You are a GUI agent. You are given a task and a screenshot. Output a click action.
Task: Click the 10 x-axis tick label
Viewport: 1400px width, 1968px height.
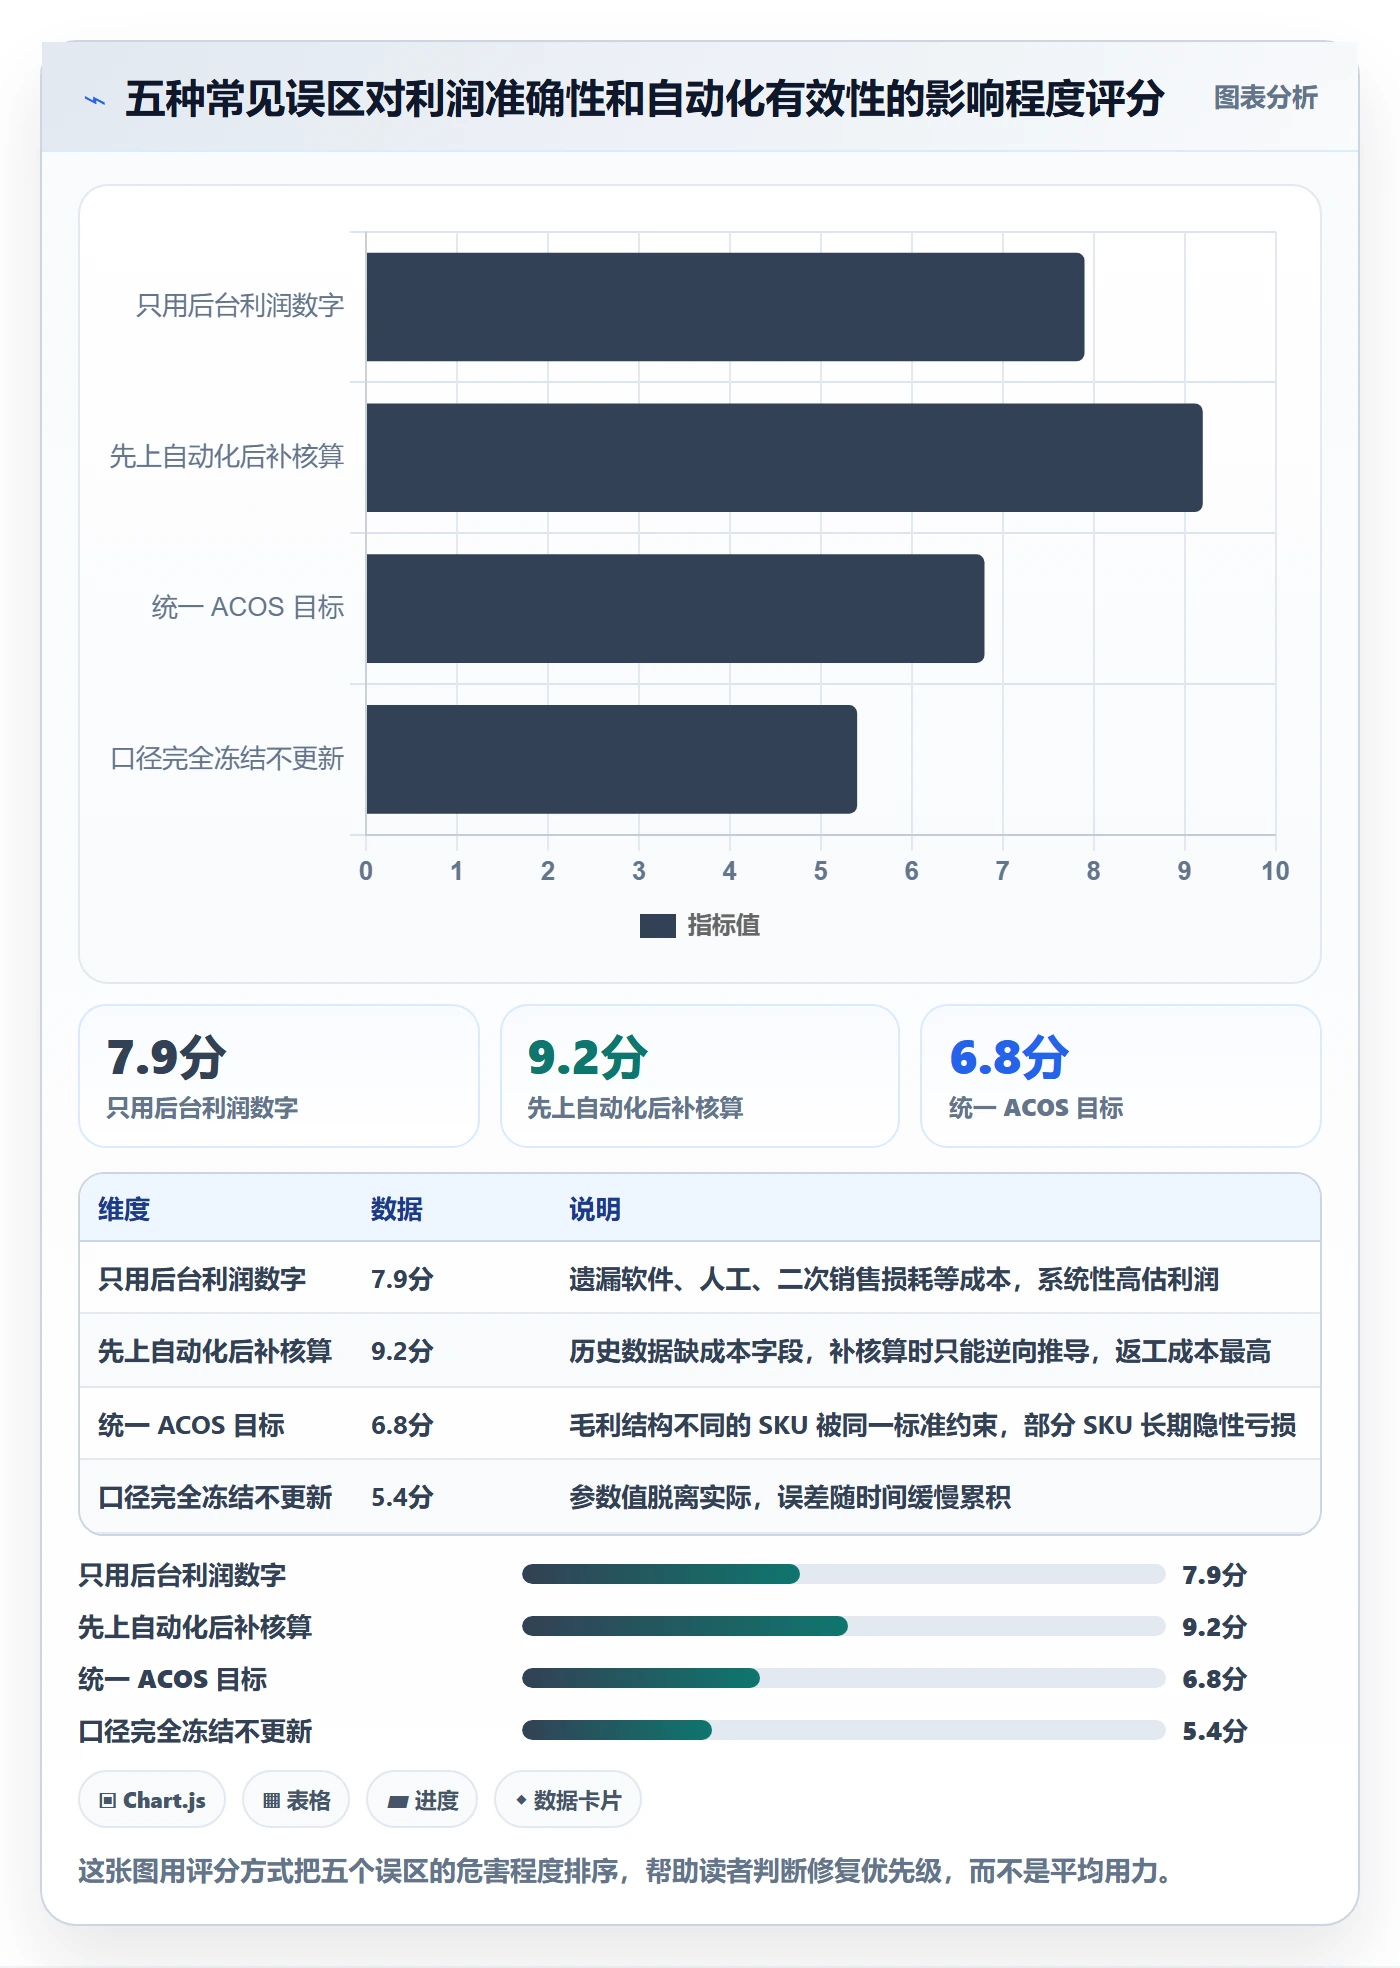click(x=1275, y=871)
